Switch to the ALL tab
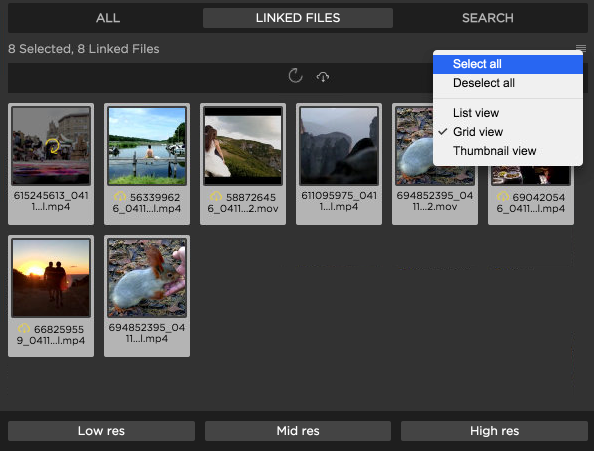Image resolution: width=594 pixels, height=451 pixels. (108, 18)
